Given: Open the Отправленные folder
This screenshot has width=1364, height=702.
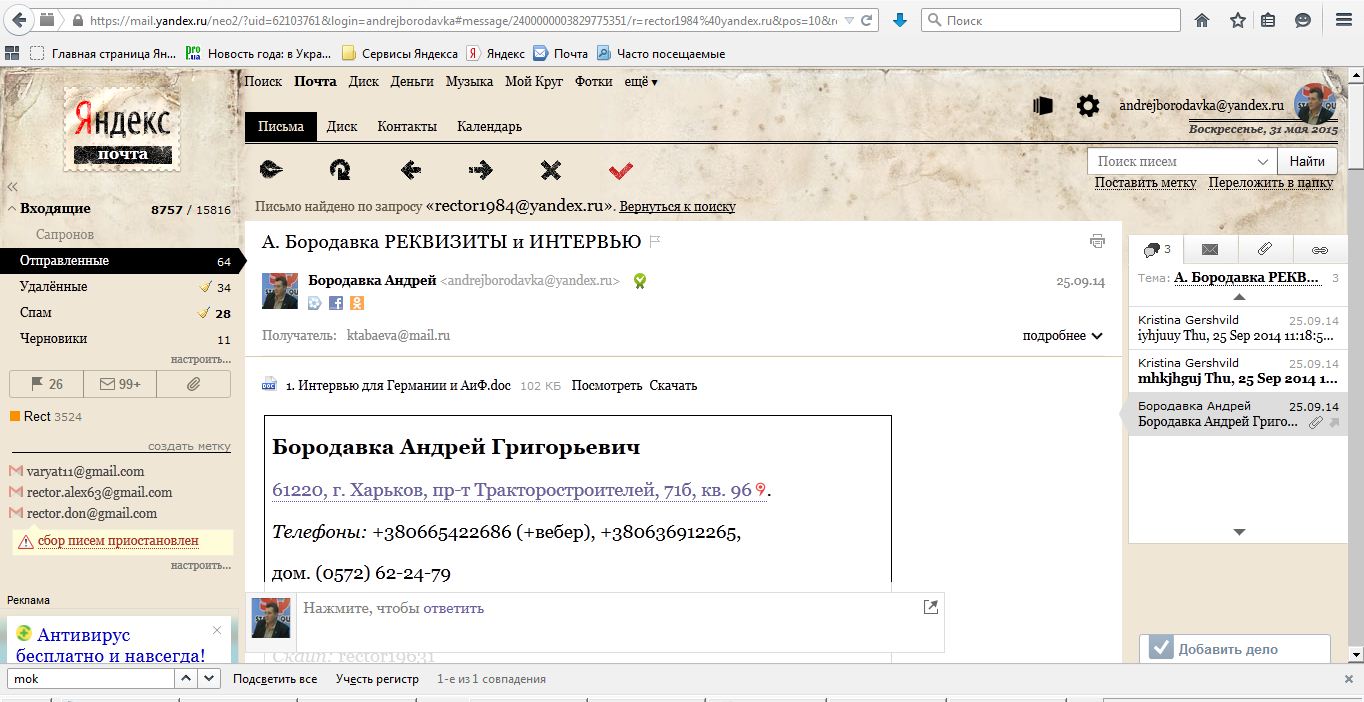Looking at the screenshot, I should coord(64,261).
